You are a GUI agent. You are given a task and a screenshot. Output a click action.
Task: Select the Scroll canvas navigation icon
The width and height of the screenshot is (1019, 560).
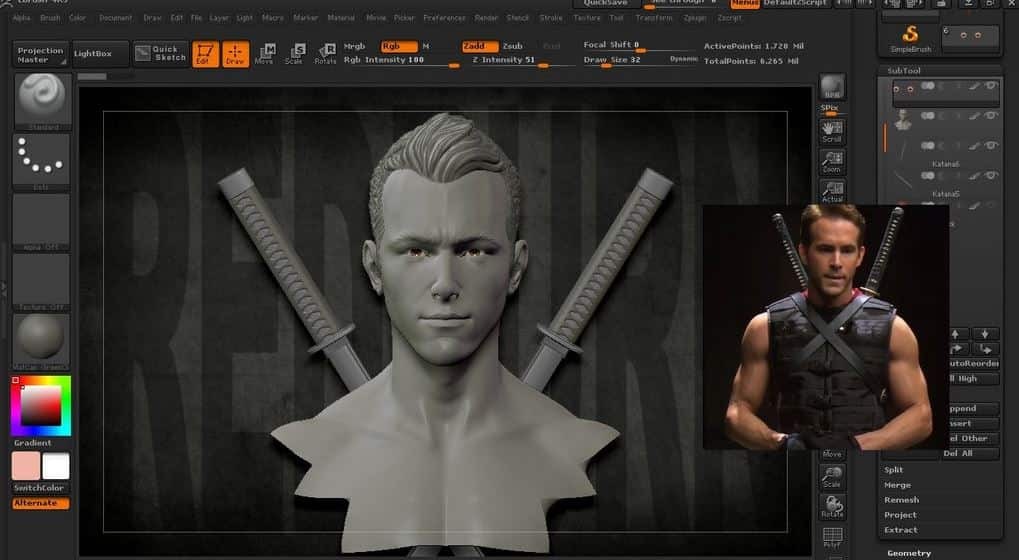[832, 131]
